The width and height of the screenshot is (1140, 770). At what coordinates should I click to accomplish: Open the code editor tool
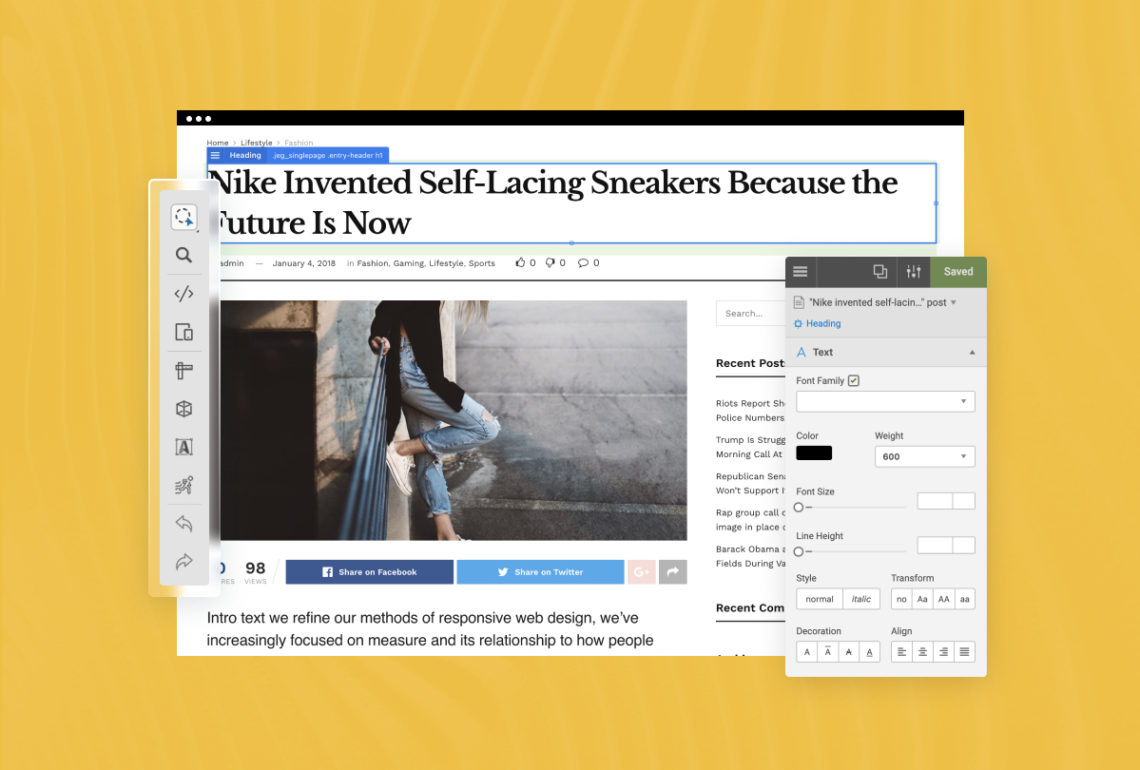tap(184, 294)
